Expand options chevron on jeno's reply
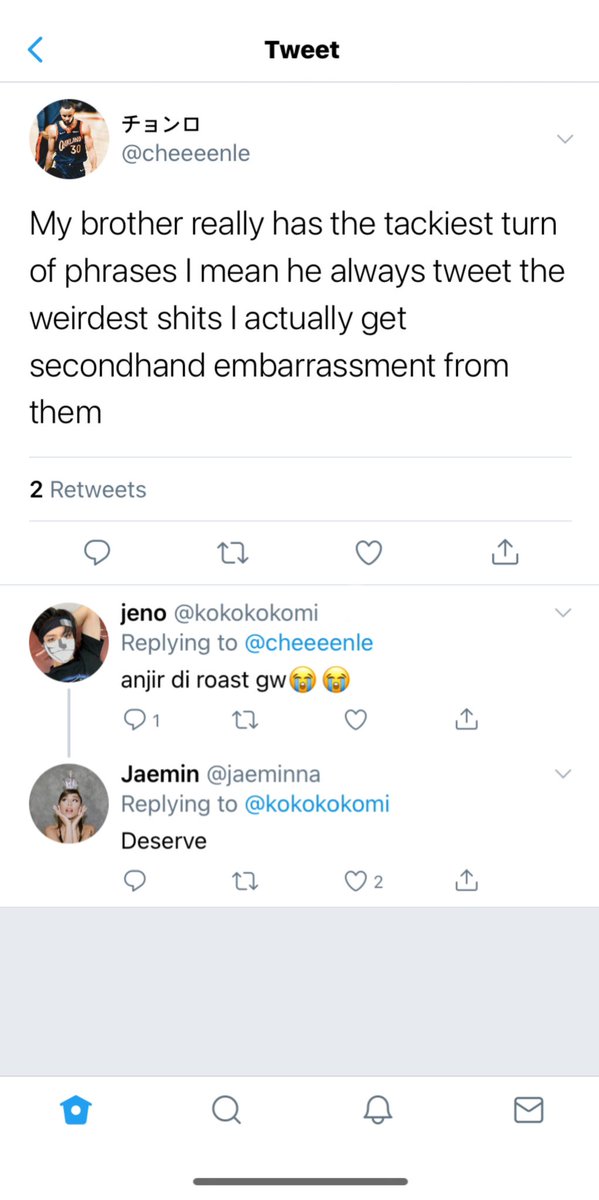The height and width of the screenshot is (1200, 599). [563, 612]
